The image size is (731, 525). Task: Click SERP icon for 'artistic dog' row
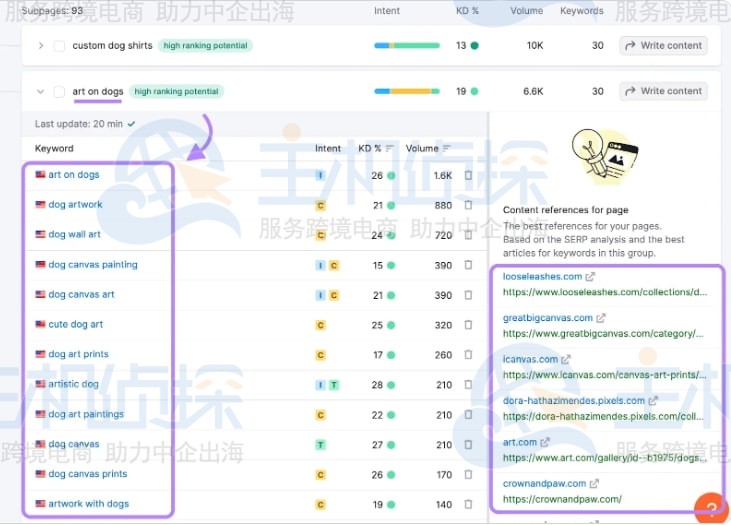(468, 385)
